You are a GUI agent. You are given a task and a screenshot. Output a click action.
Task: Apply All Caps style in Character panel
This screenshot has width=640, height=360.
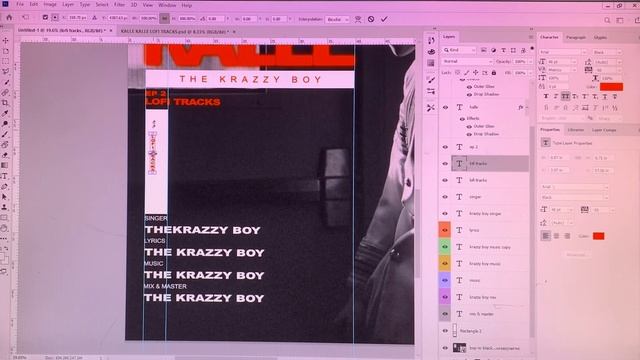565,96
